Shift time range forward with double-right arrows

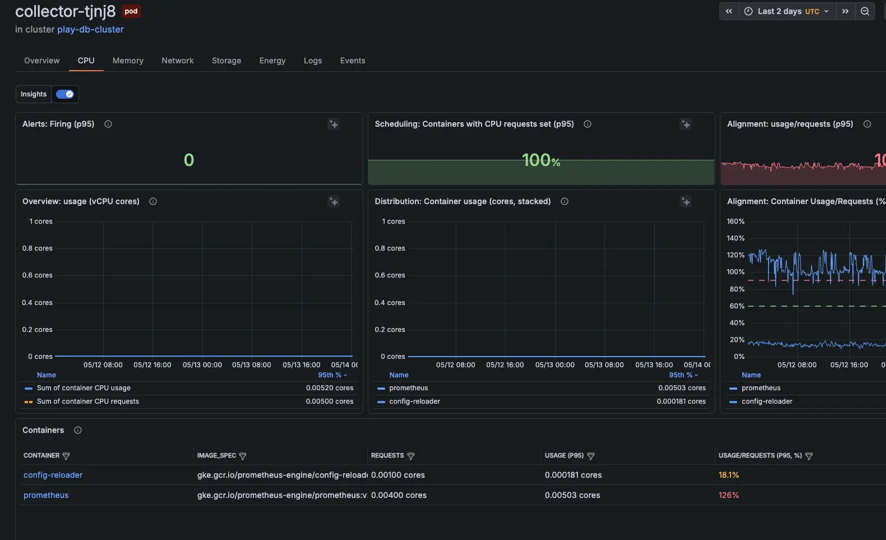[845, 11]
